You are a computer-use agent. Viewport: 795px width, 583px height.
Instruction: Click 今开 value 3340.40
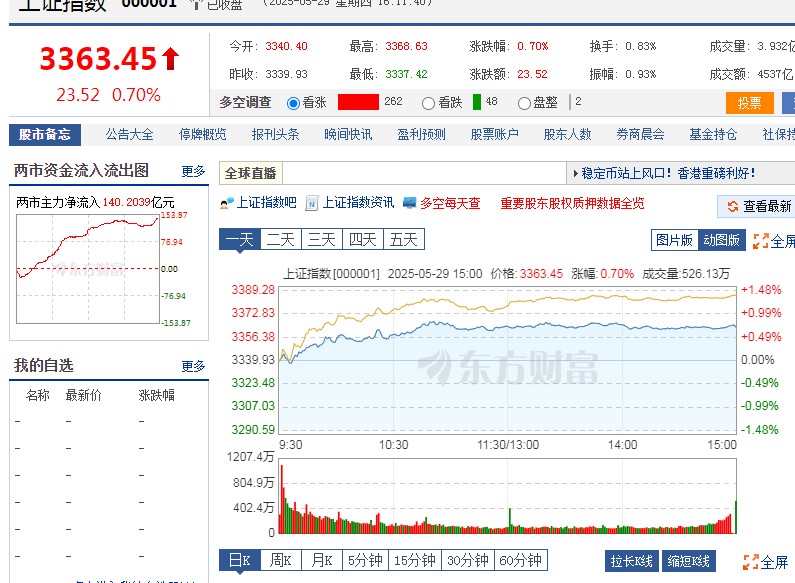pos(286,46)
